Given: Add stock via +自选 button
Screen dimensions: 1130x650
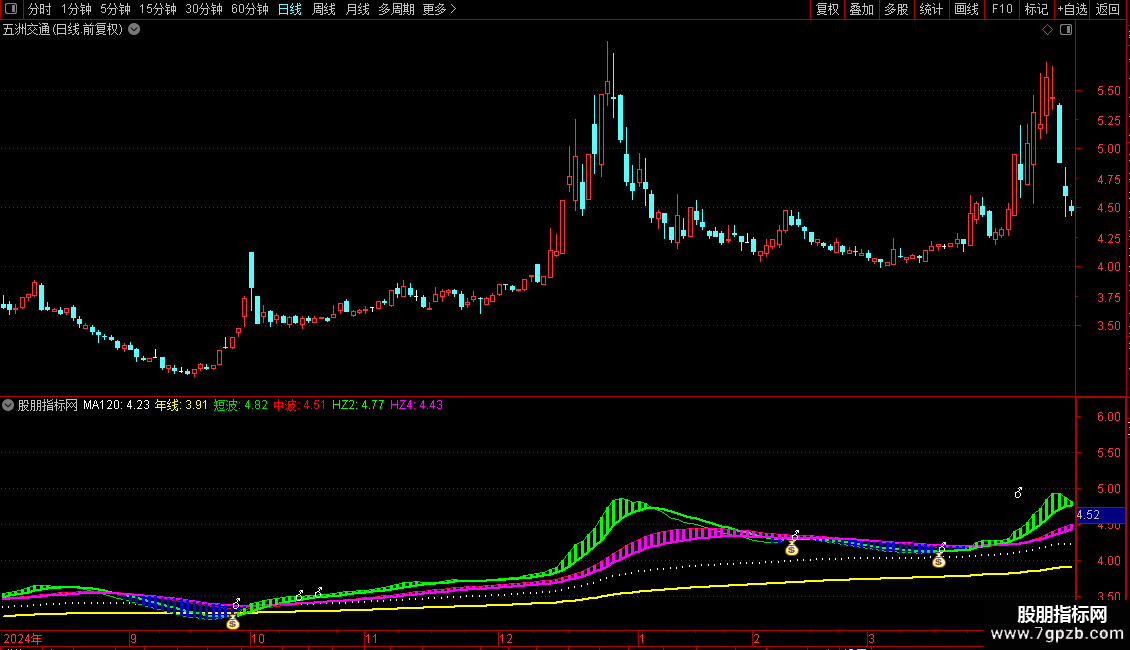Looking at the screenshot, I should click(x=1072, y=9).
